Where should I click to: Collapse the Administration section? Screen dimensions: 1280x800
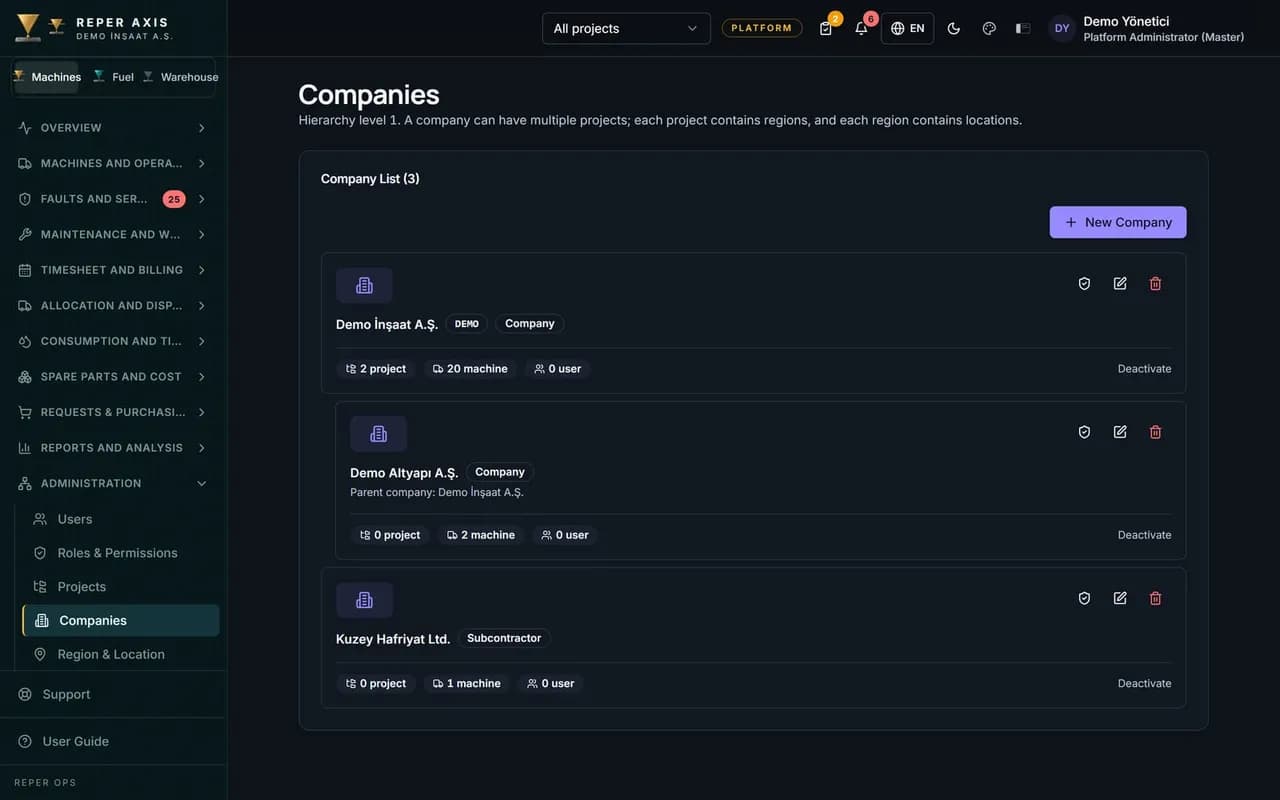[x=113, y=484]
